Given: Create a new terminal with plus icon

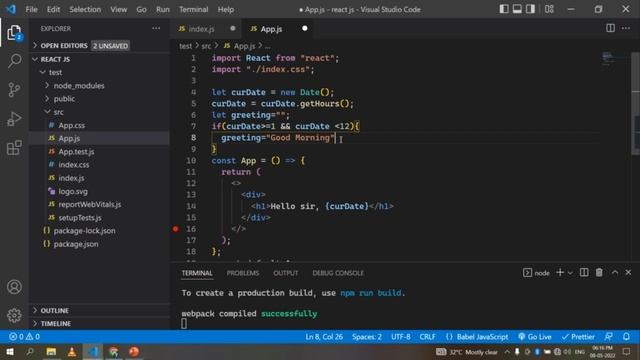Looking at the screenshot, I should (x=560, y=272).
